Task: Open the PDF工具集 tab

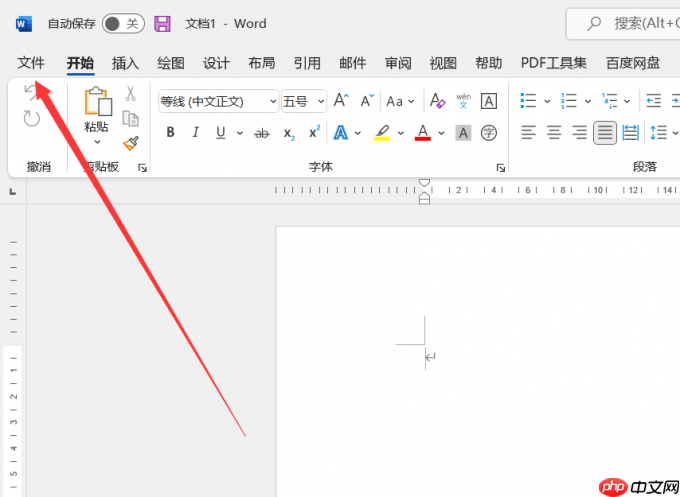Action: pos(553,63)
